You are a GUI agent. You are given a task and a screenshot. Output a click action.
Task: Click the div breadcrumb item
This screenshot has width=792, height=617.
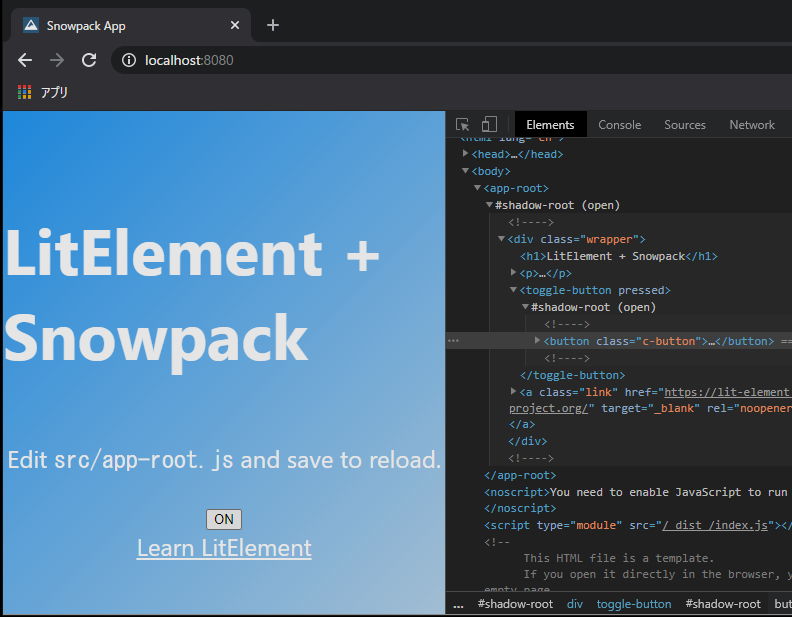tap(575, 604)
